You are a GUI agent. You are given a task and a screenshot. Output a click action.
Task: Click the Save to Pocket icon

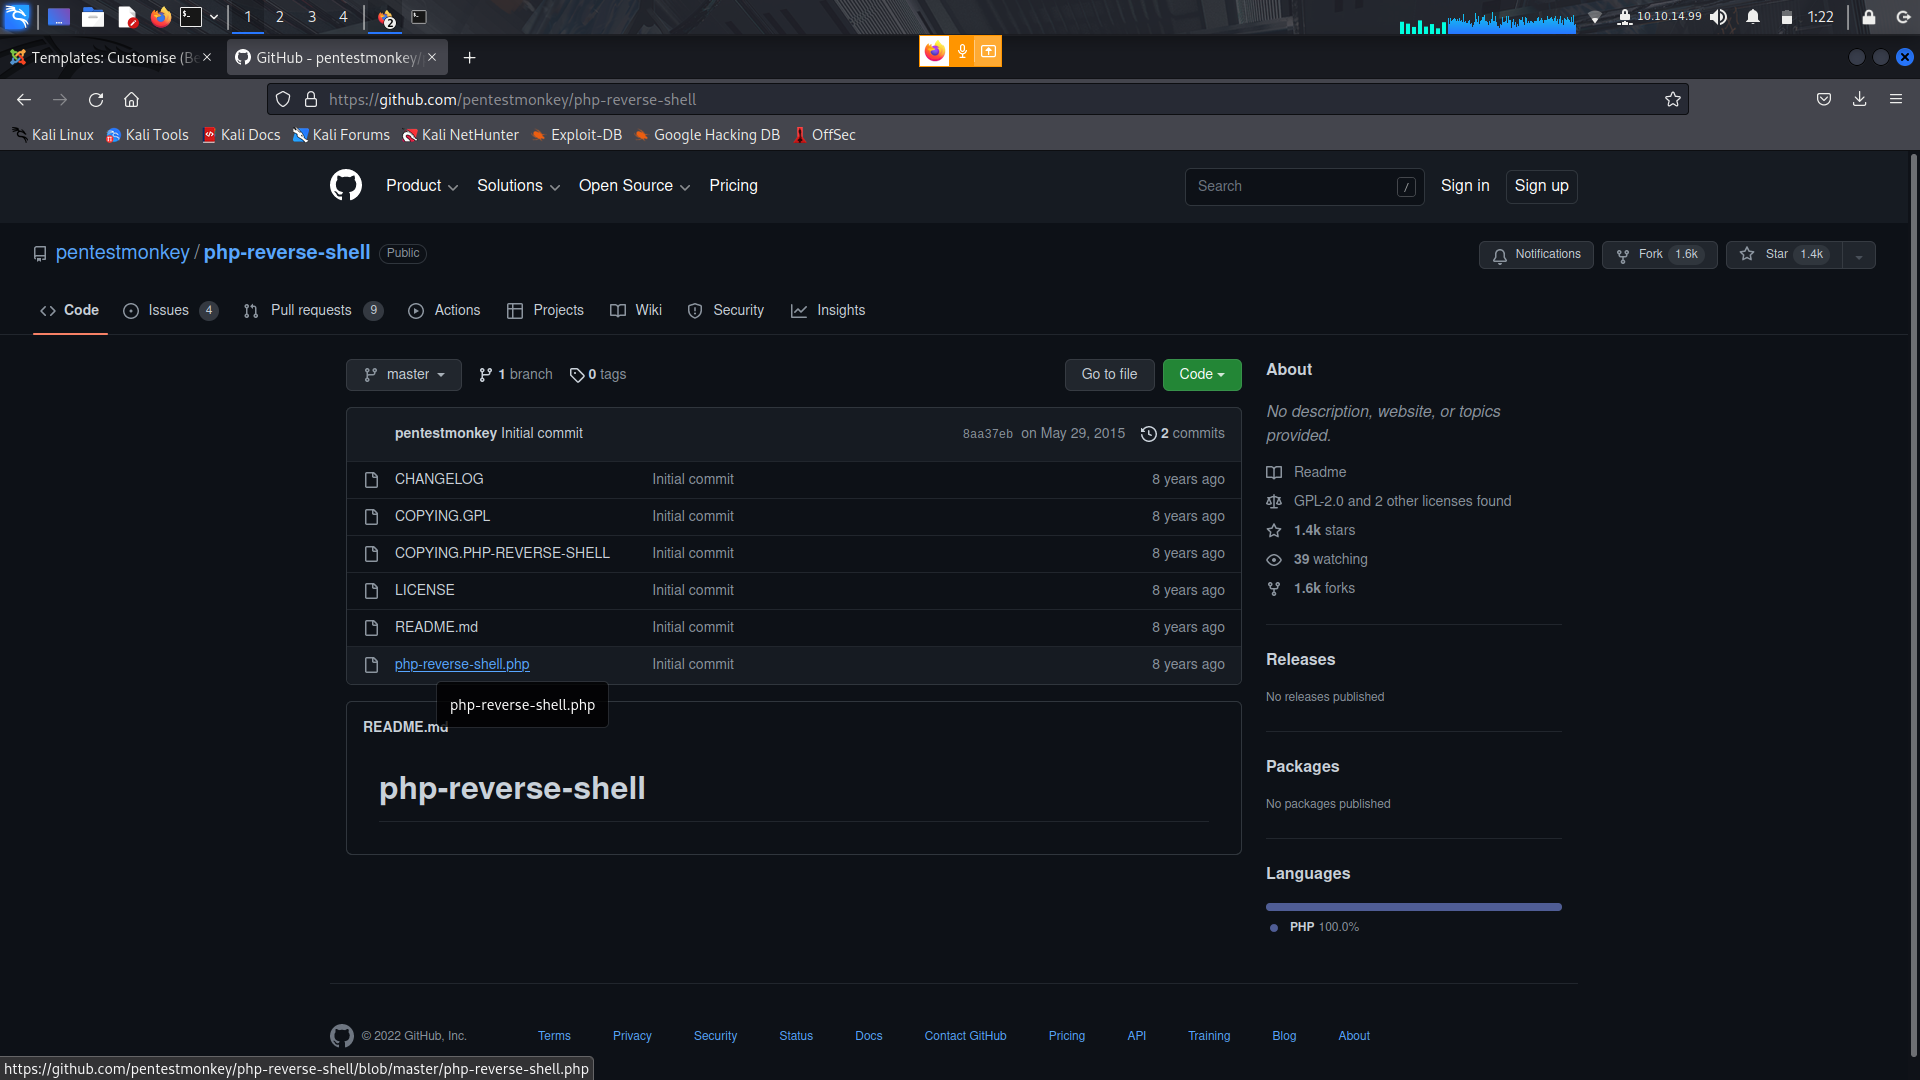(1824, 99)
